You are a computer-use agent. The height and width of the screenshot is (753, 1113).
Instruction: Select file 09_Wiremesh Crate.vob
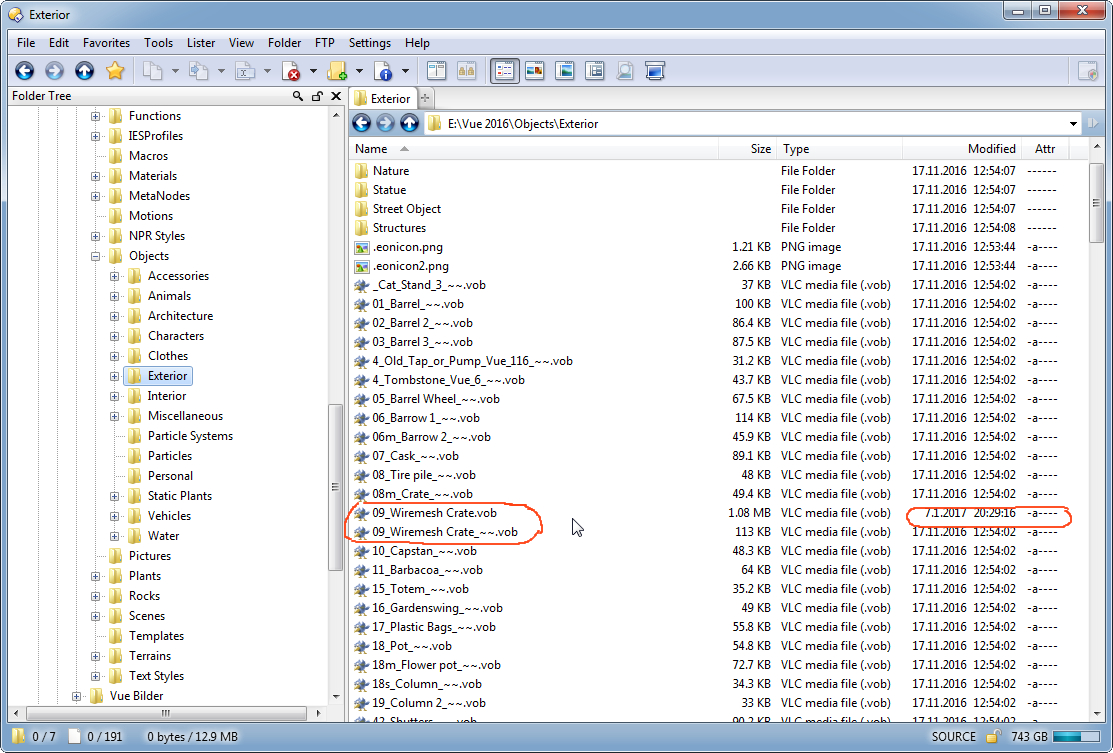coord(434,512)
